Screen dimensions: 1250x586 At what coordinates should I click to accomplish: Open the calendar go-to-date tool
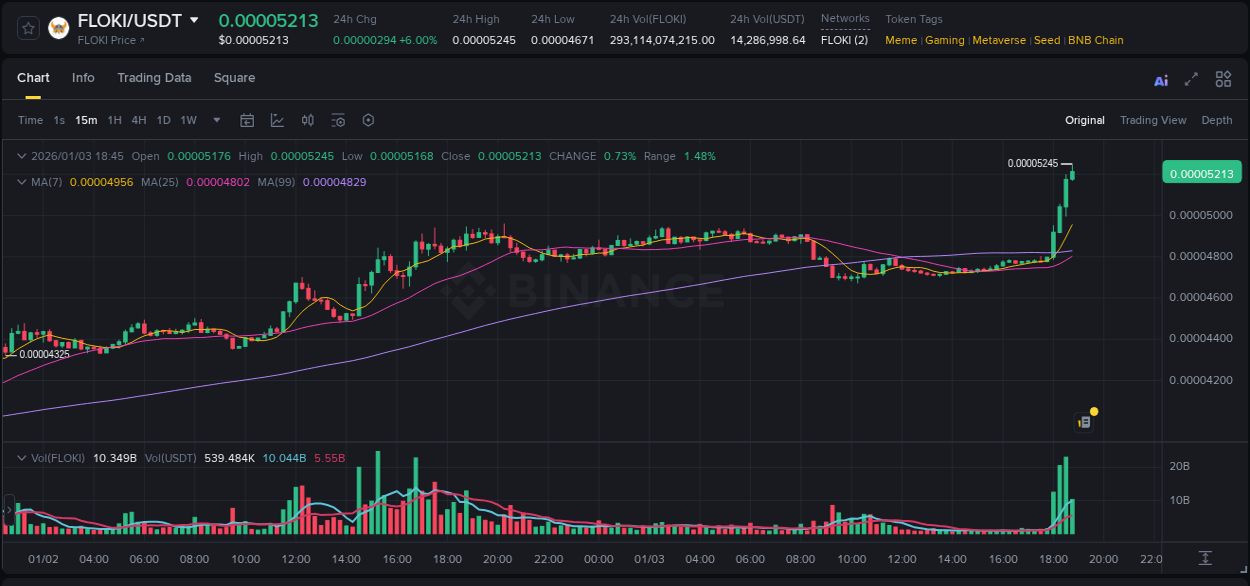[x=247, y=120]
